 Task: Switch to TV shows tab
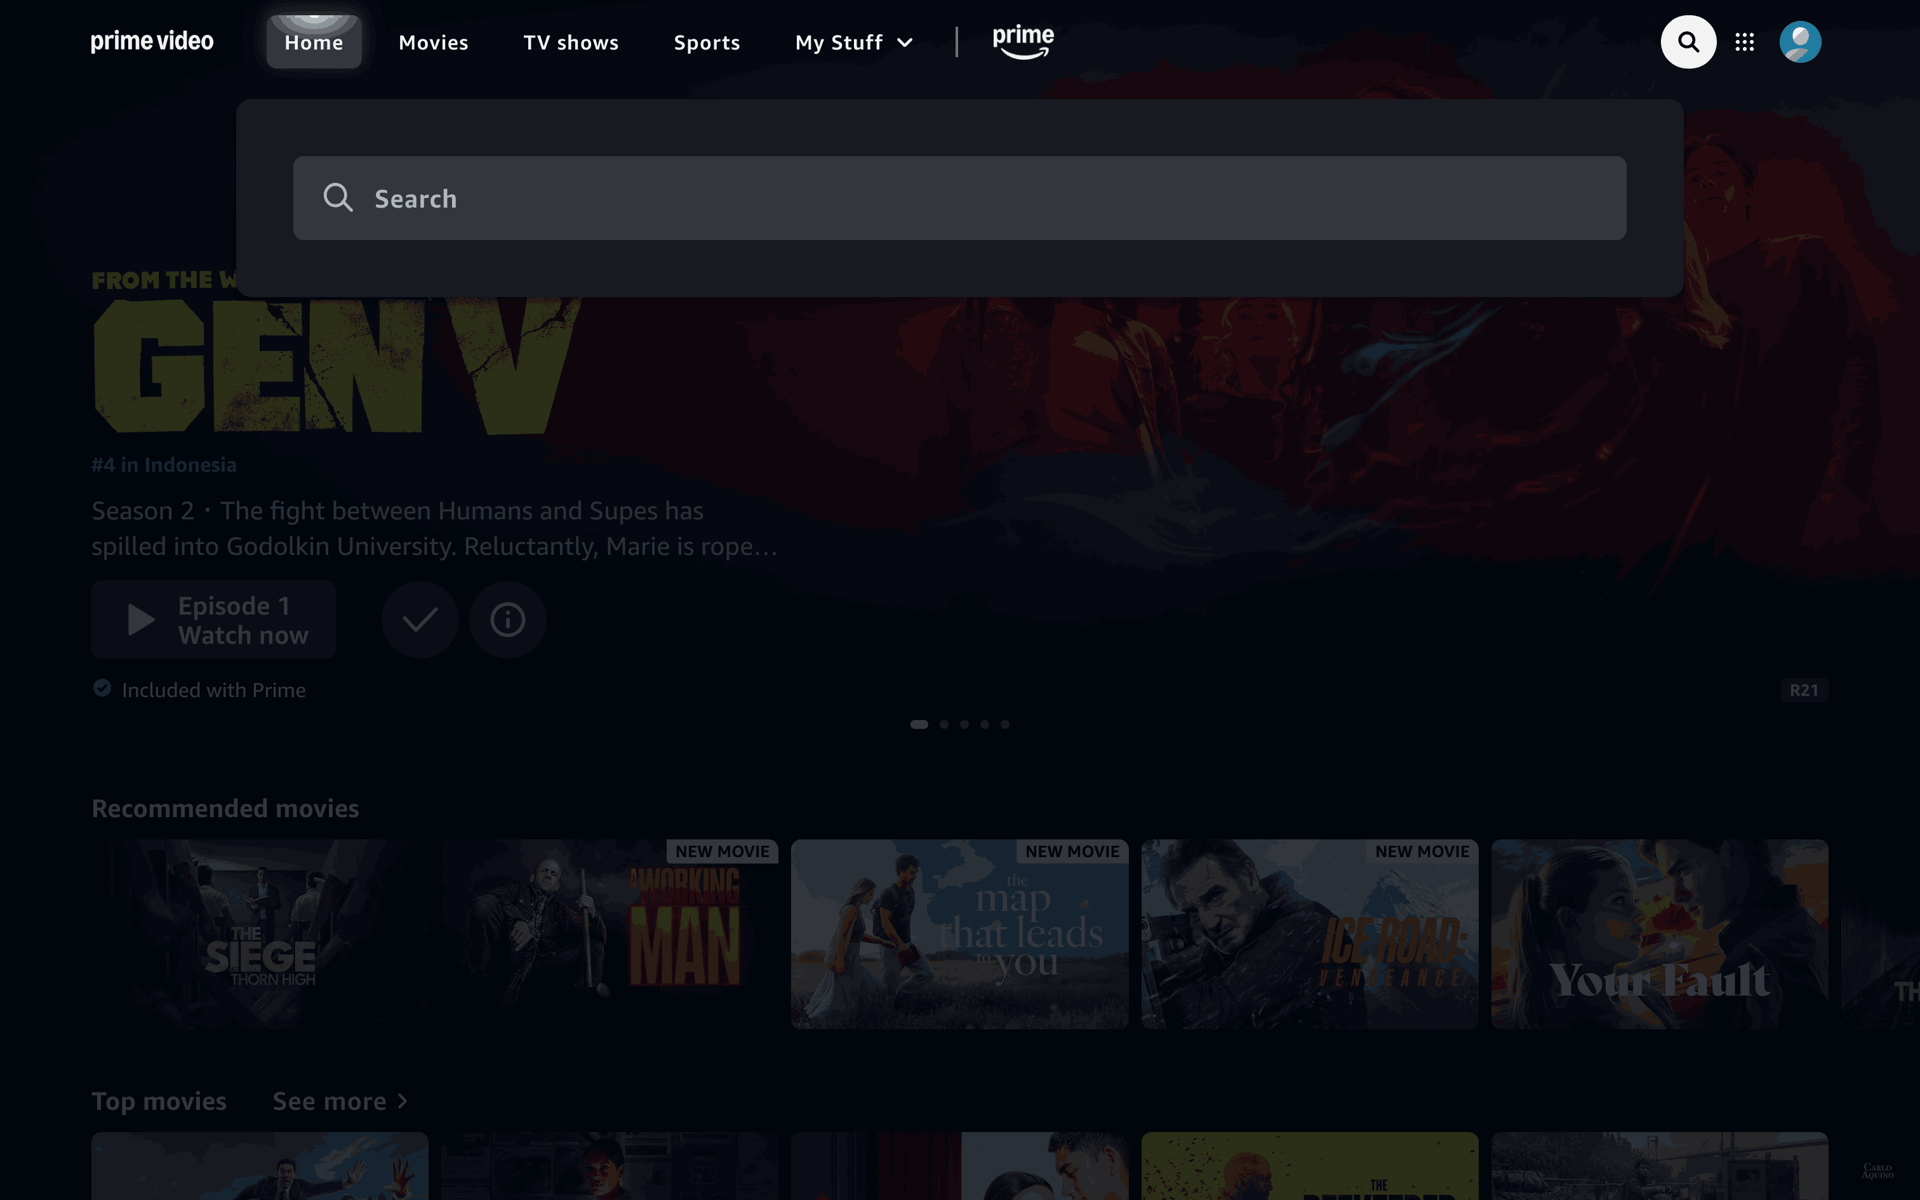click(571, 42)
